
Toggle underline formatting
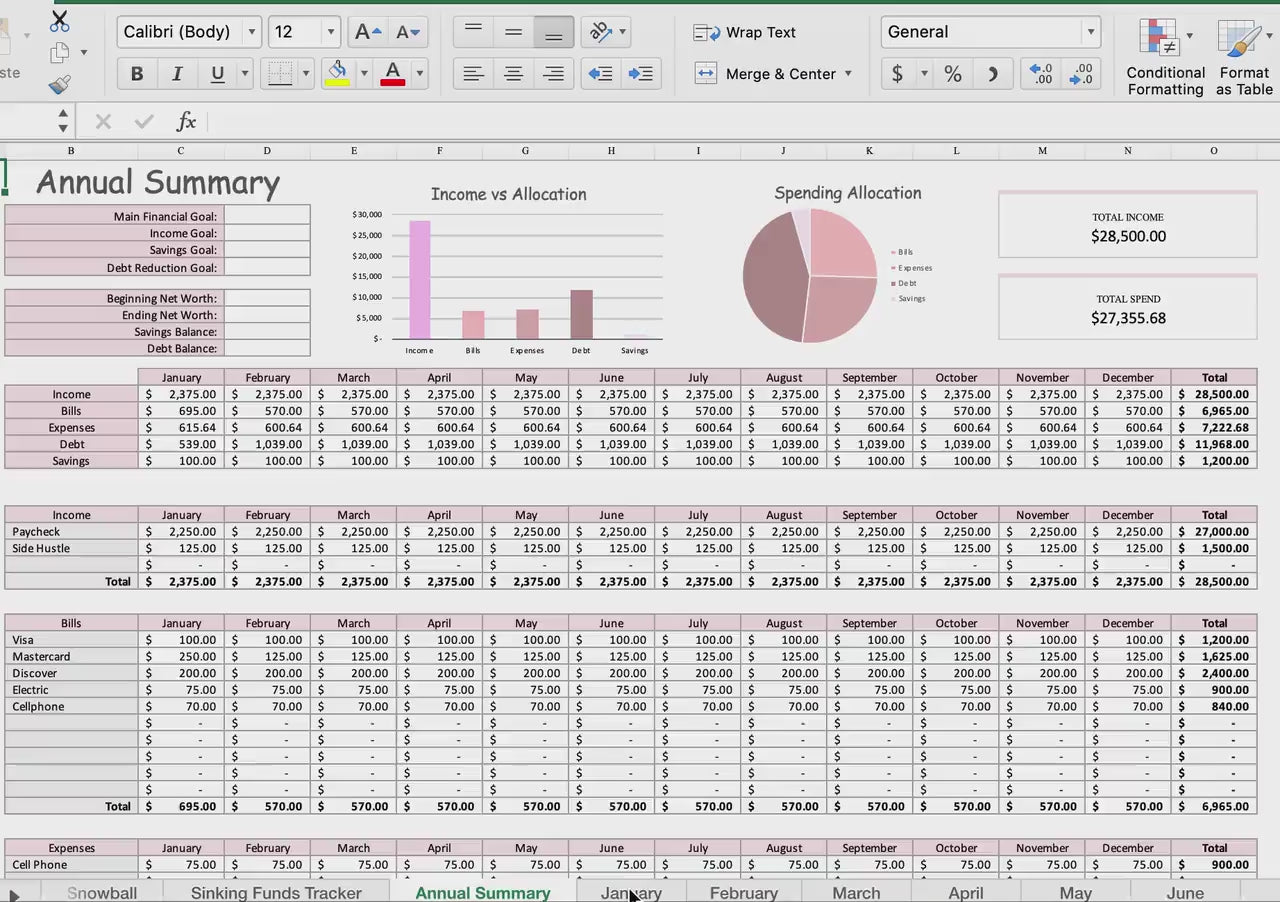[217, 73]
